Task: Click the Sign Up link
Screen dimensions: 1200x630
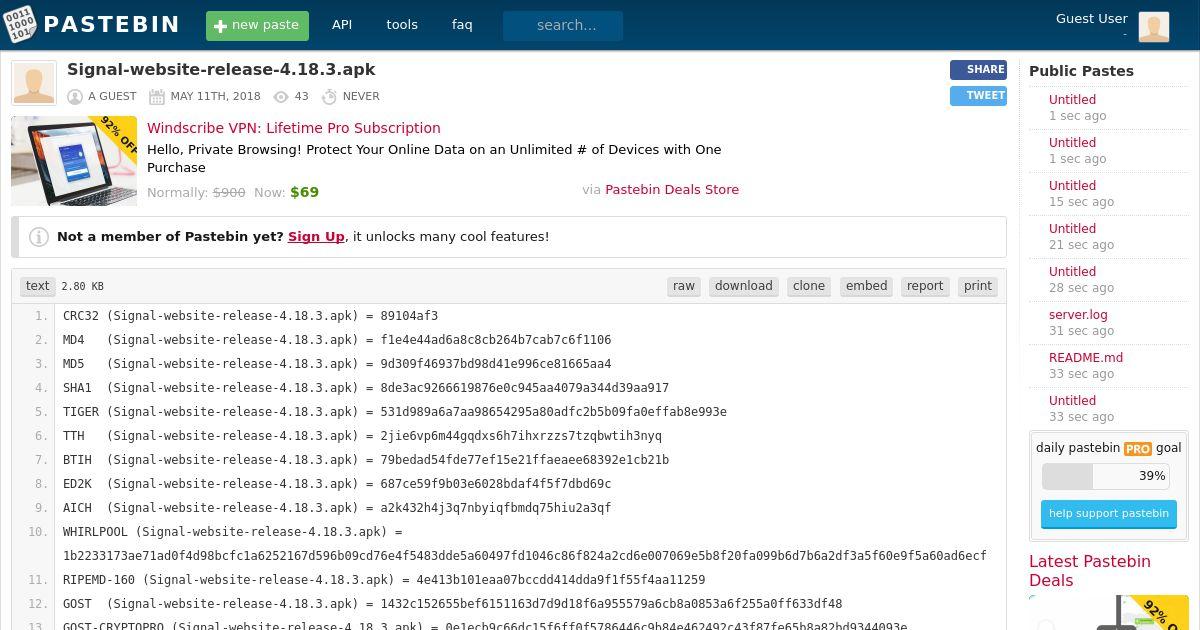Action: [316, 237]
